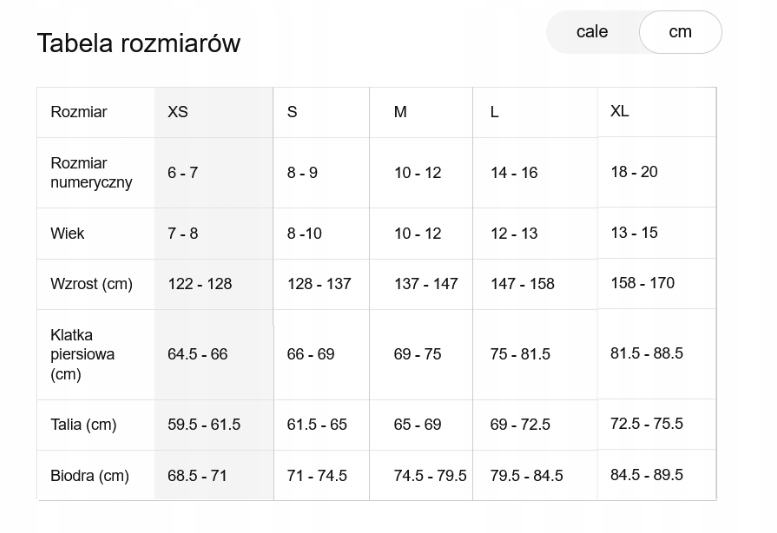The height and width of the screenshot is (533, 777).
Task: Select the XL size column header
Action: 619,111
